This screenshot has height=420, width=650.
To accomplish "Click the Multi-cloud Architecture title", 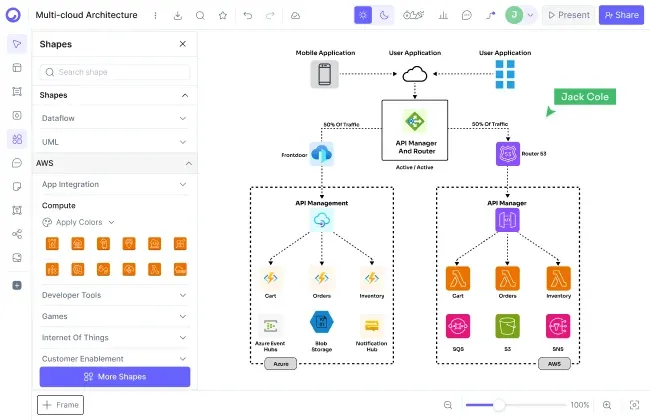I will [86, 15].
